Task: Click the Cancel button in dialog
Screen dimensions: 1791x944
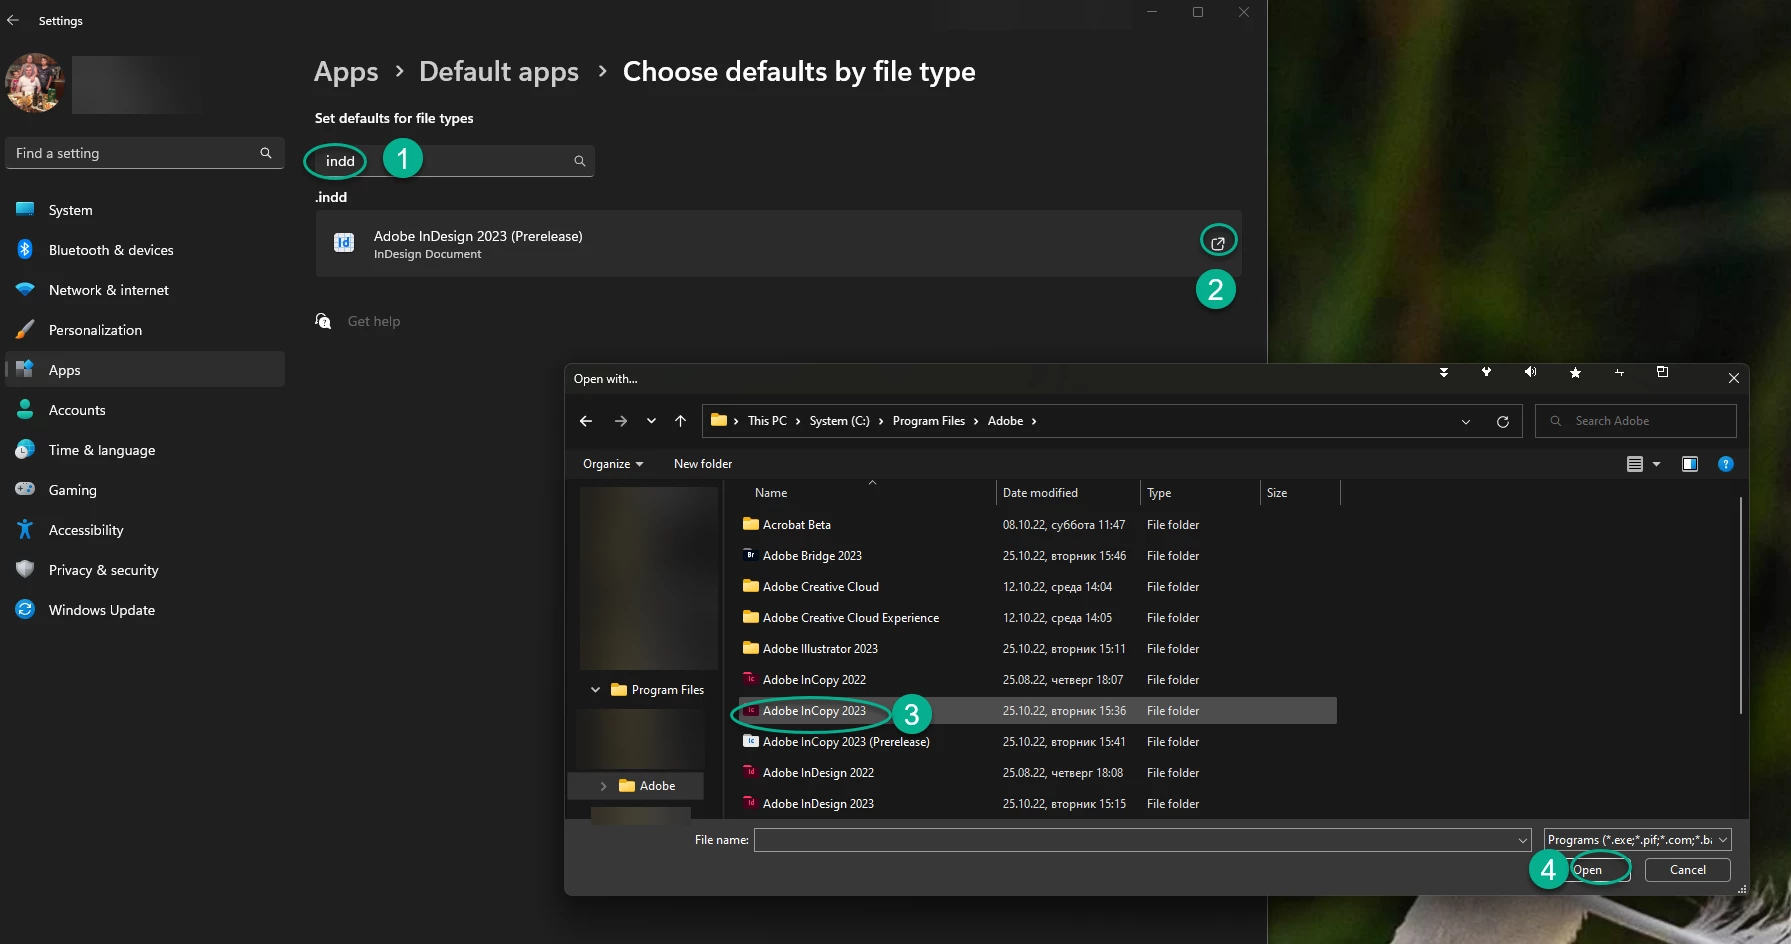Action: 1688,870
